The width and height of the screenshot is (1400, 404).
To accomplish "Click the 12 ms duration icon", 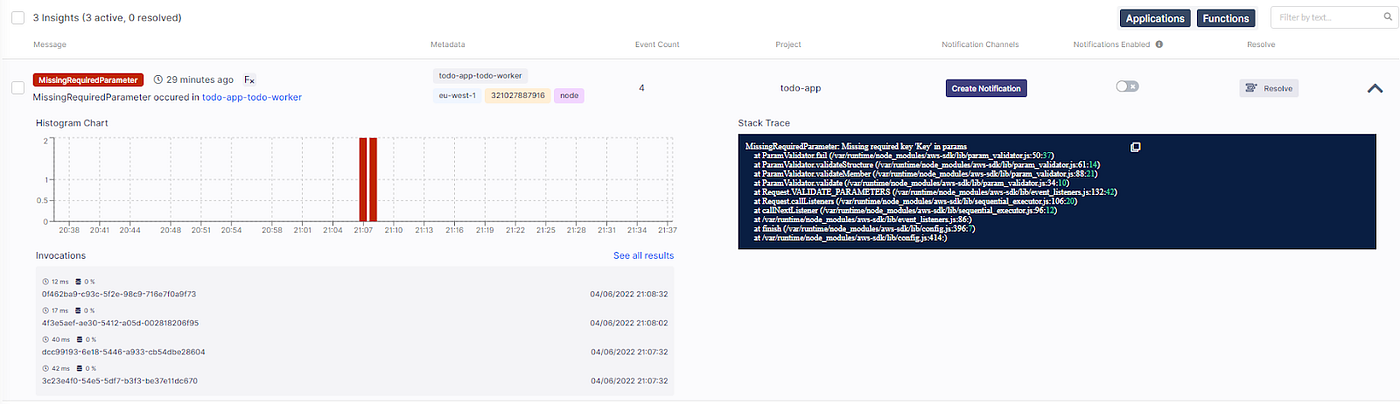I will coord(46,282).
